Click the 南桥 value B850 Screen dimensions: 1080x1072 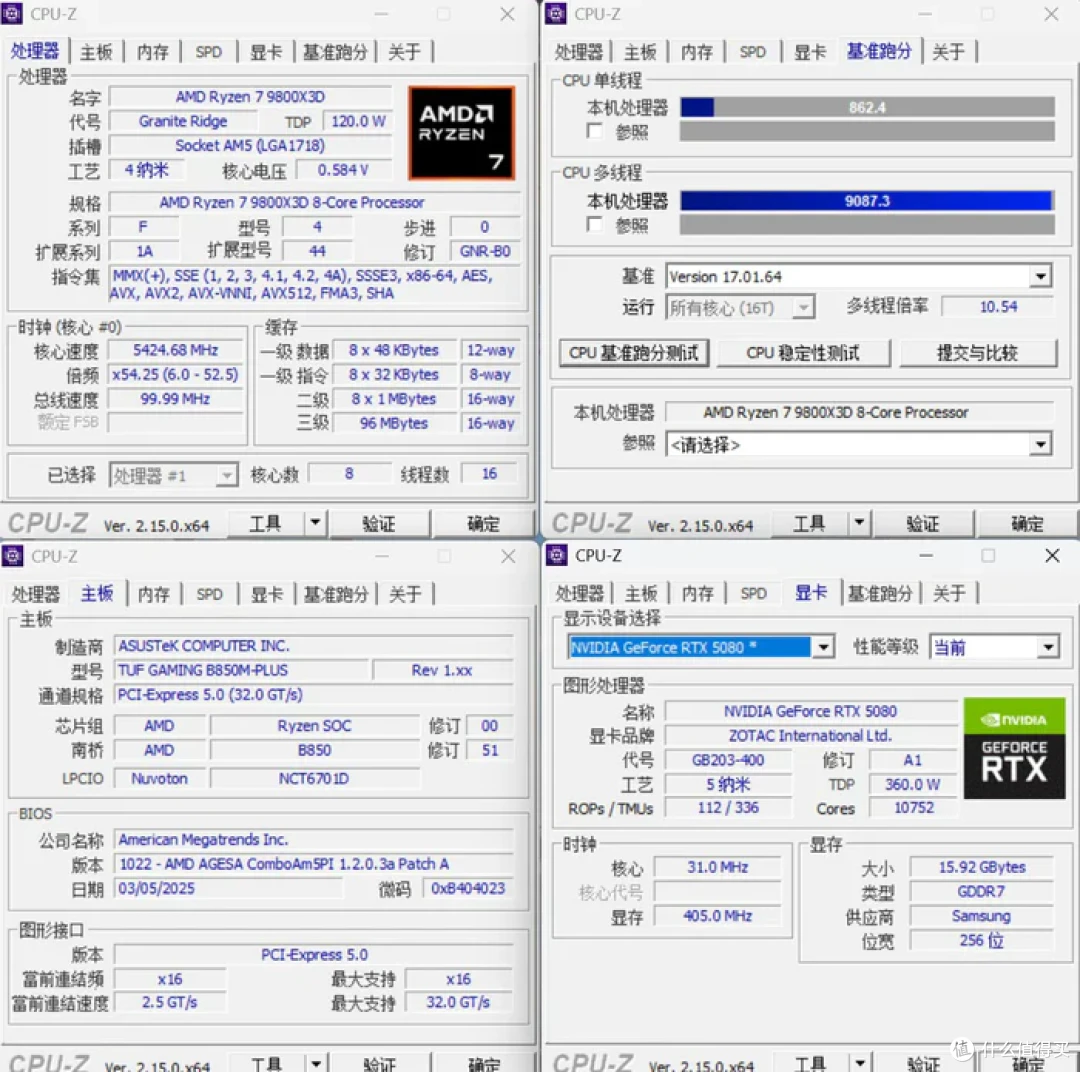pos(315,750)
